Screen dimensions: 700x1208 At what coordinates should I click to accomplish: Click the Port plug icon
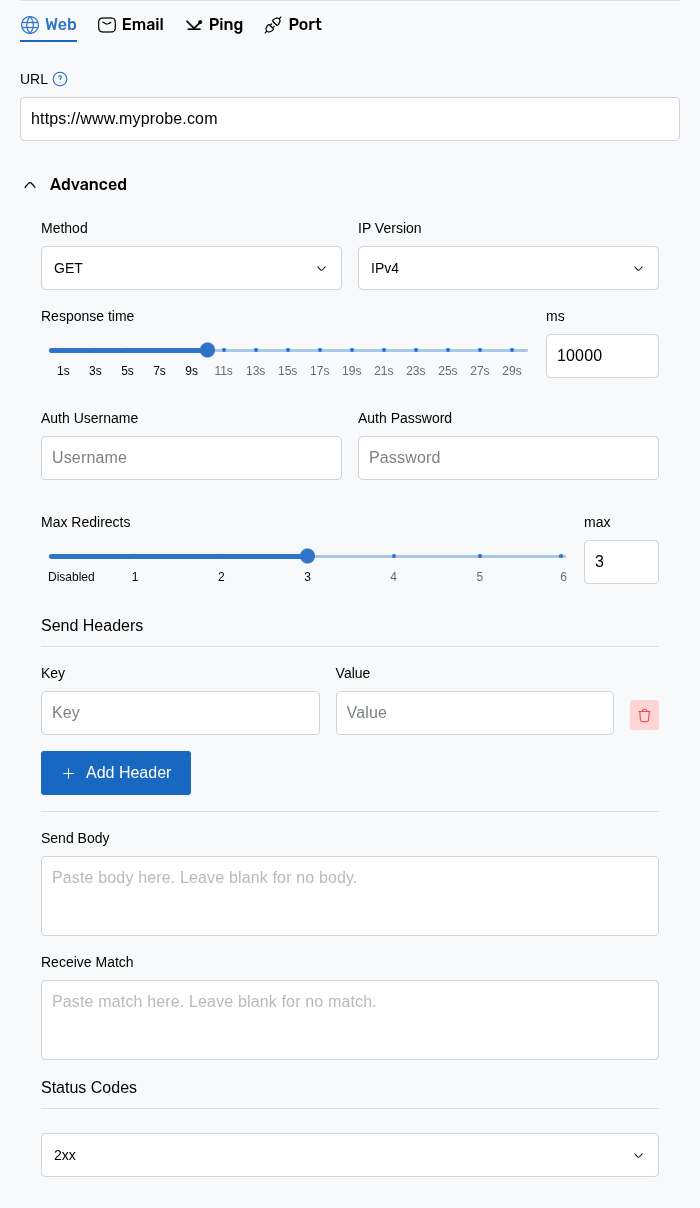pyautogui.click(x=273, y=24)
